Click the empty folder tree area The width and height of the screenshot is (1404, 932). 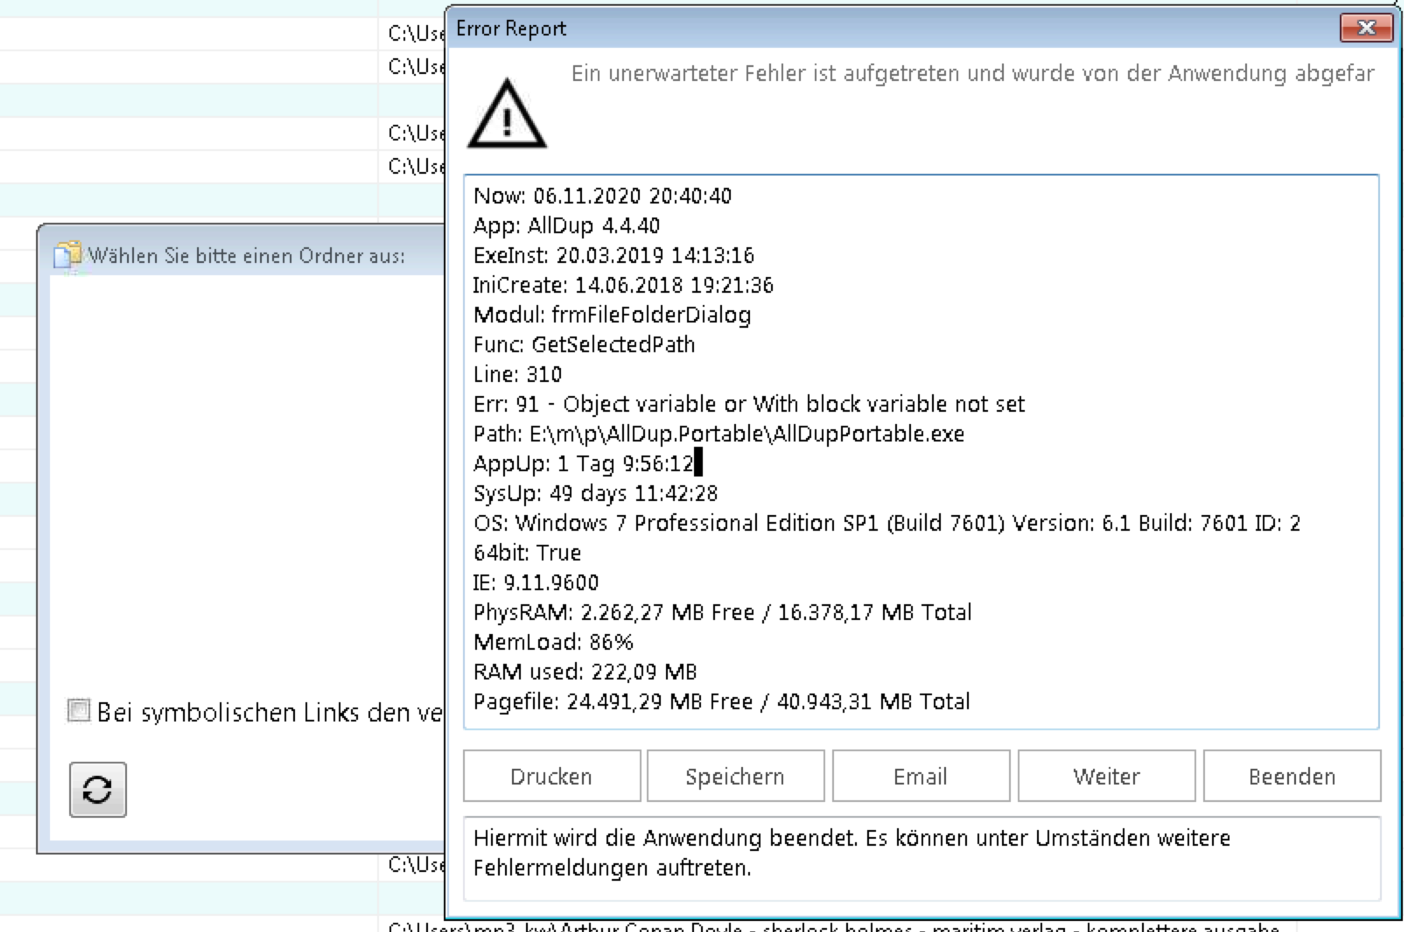[x=245, y=480]
